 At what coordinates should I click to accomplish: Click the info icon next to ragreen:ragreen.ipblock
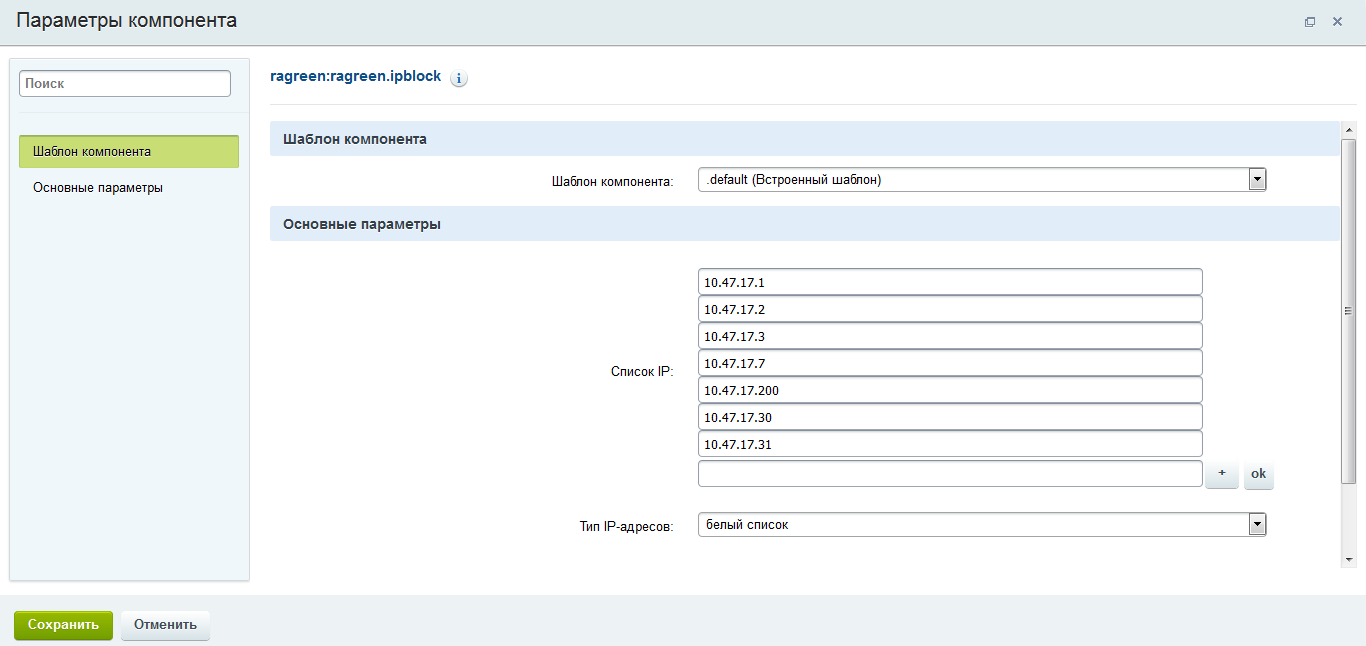[459, 77]
